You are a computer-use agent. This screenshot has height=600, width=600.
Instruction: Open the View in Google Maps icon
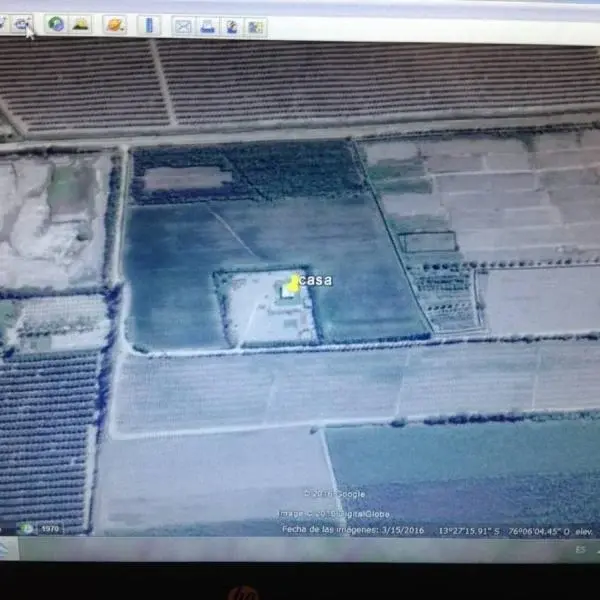point(256,27)
